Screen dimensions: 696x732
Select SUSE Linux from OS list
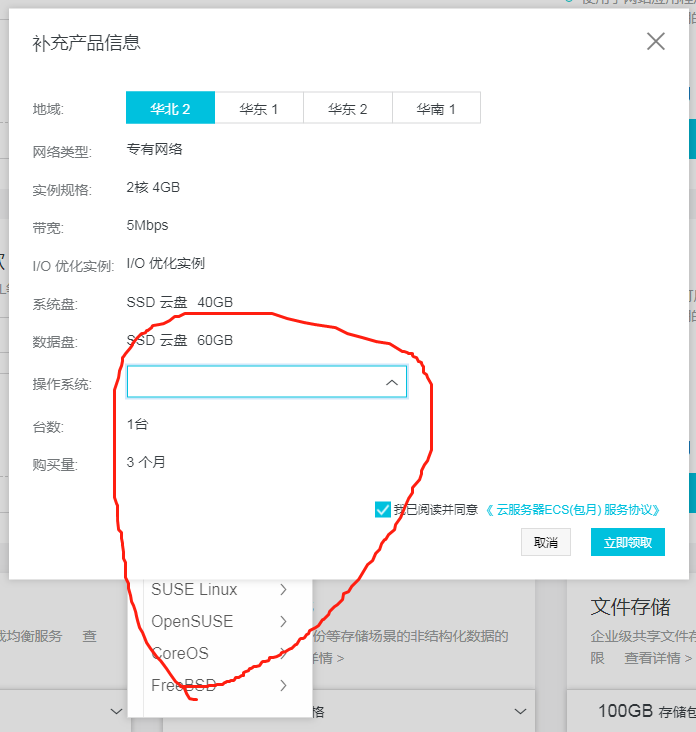pyautogui.click(x=194, y=590)
